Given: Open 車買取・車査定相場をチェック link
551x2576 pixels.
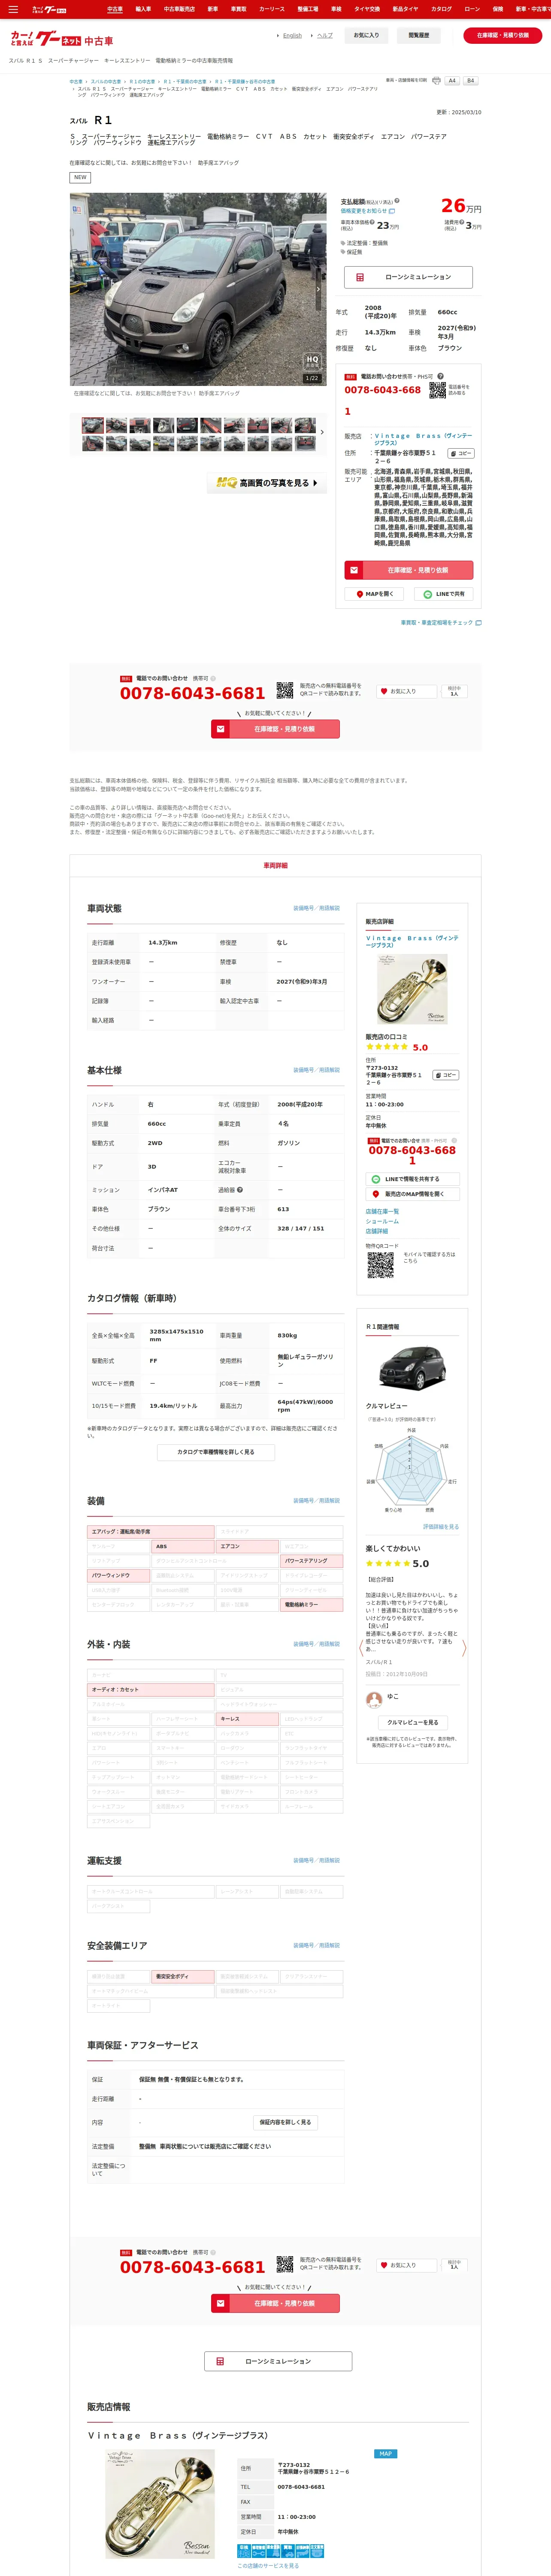Looking at the screenshot, I should click(x=441, y=623).
